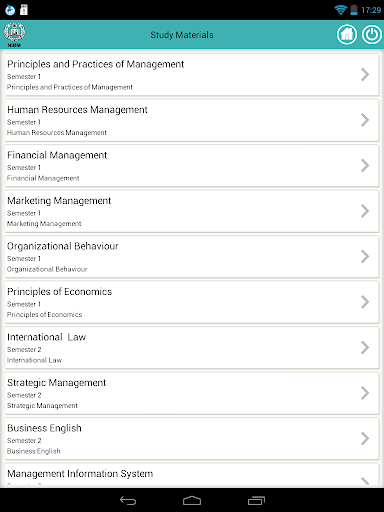Expand chevron for Principles and Practices of Management
This screenshot has height=512, width=384.
pyautogui.click(x=365, y=74)
